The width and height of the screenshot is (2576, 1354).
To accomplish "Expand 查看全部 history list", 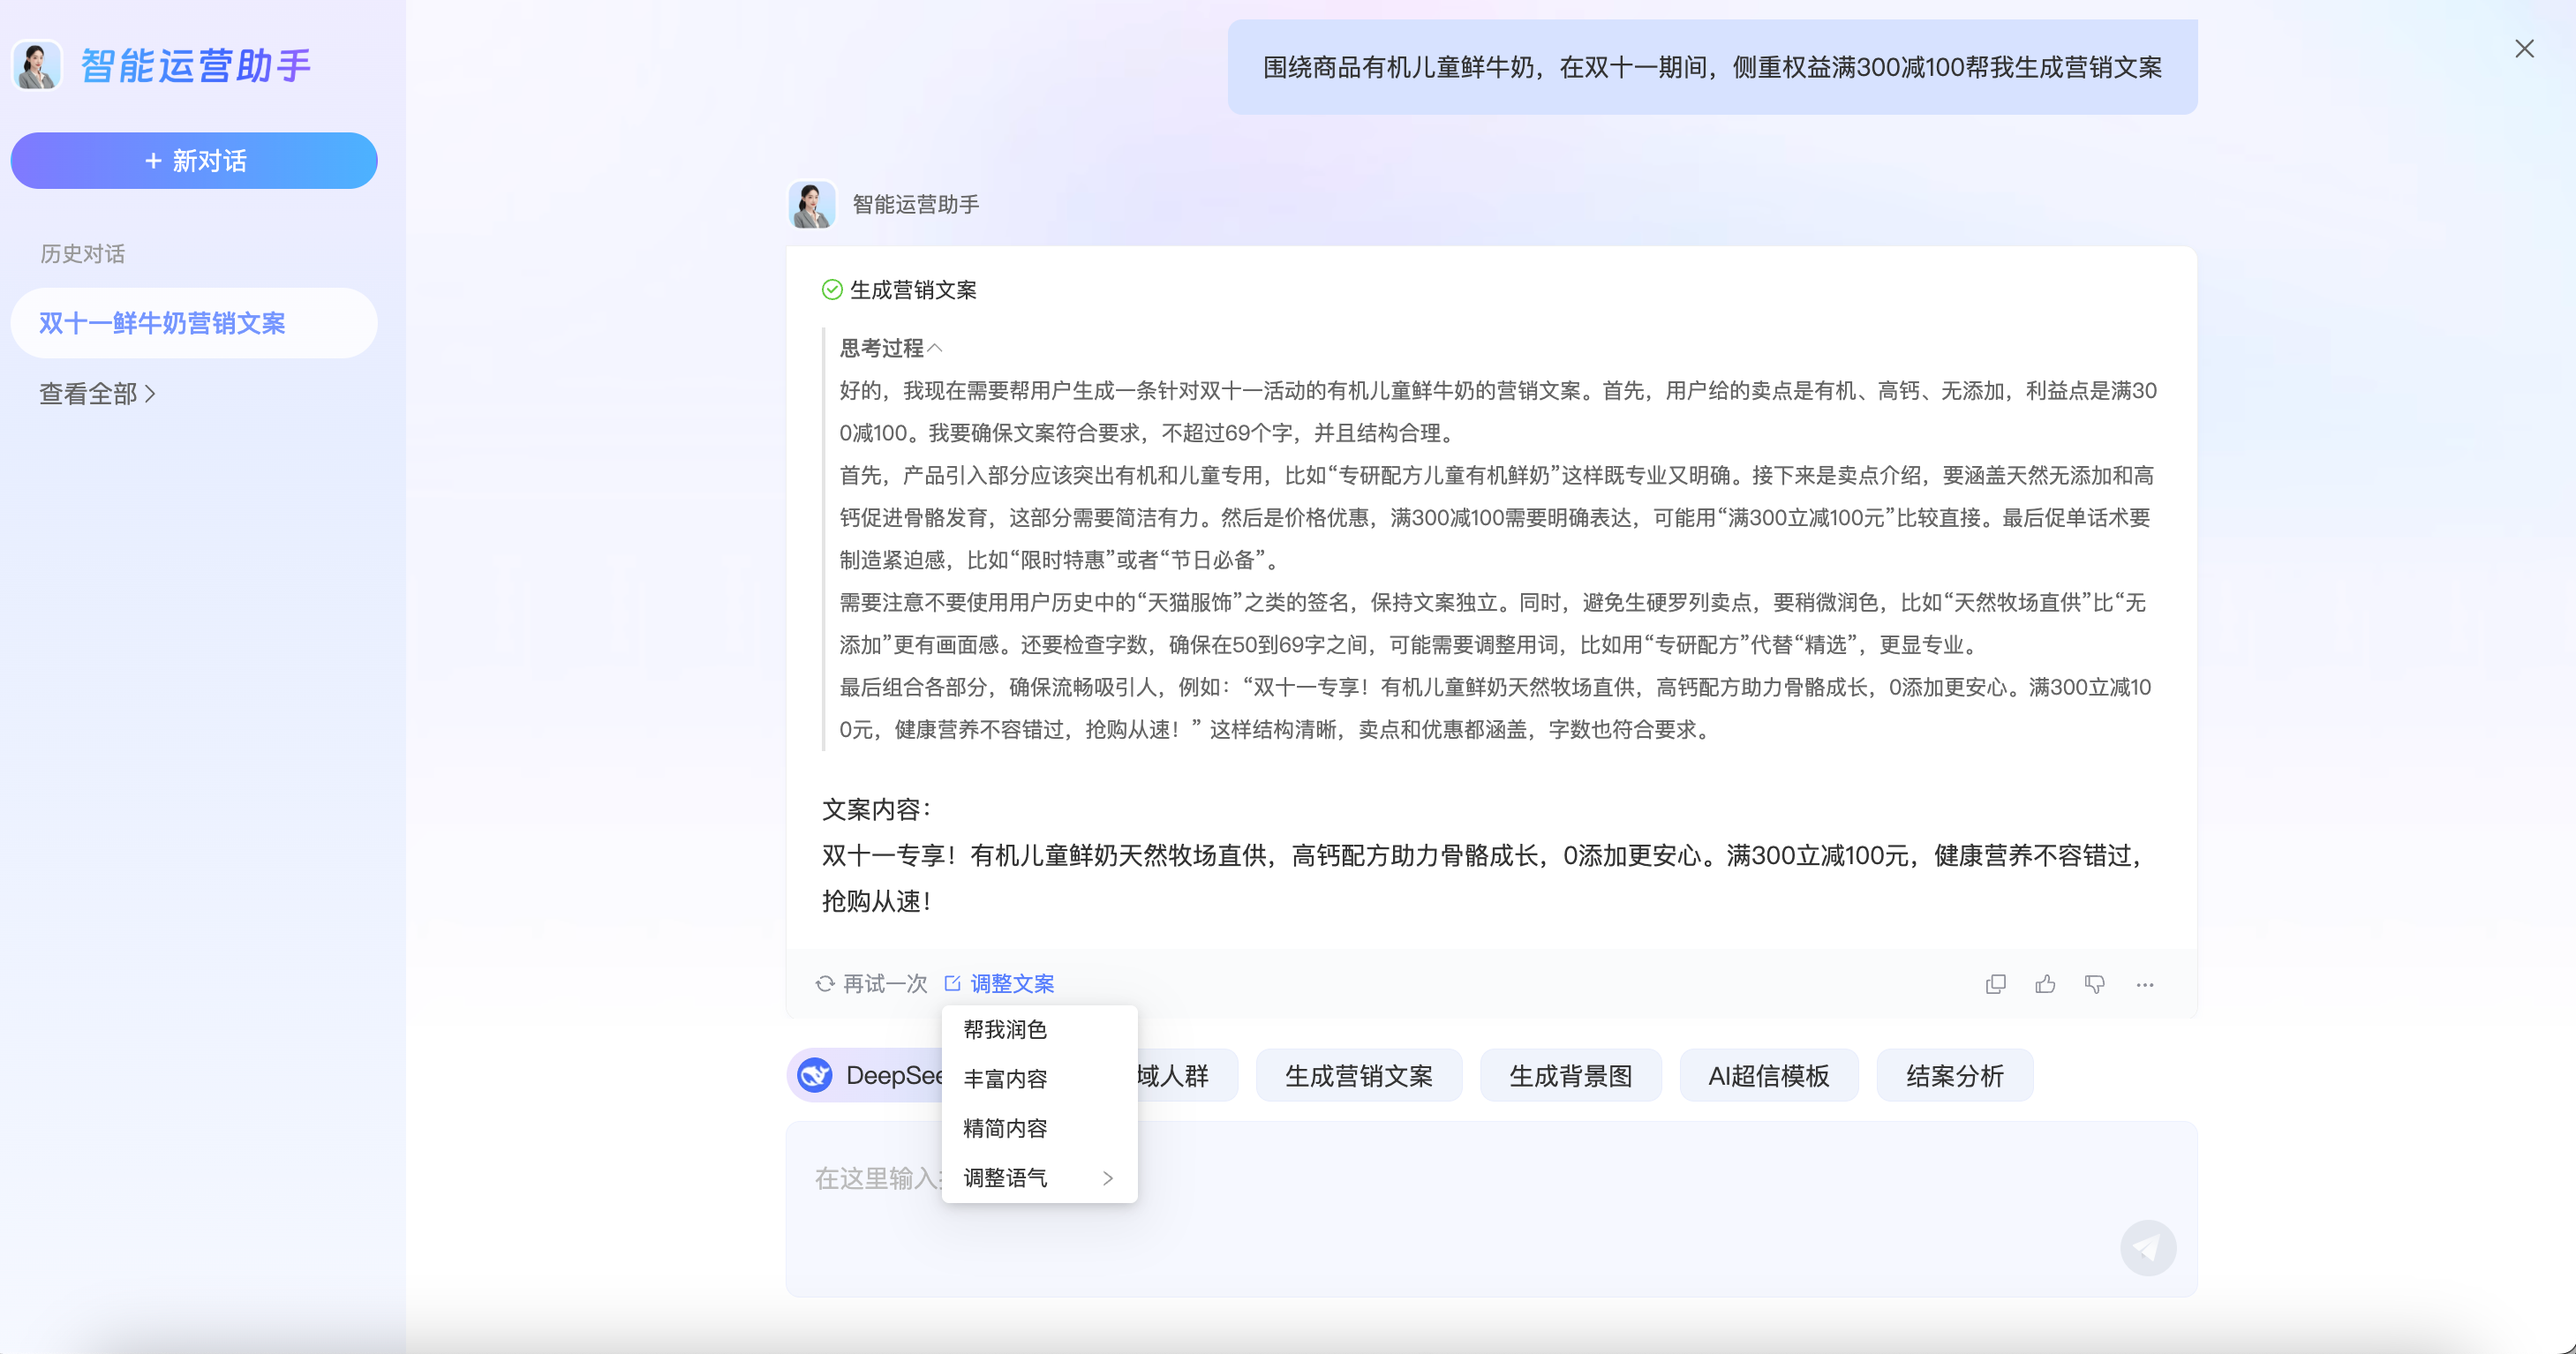I will [97, 394].
